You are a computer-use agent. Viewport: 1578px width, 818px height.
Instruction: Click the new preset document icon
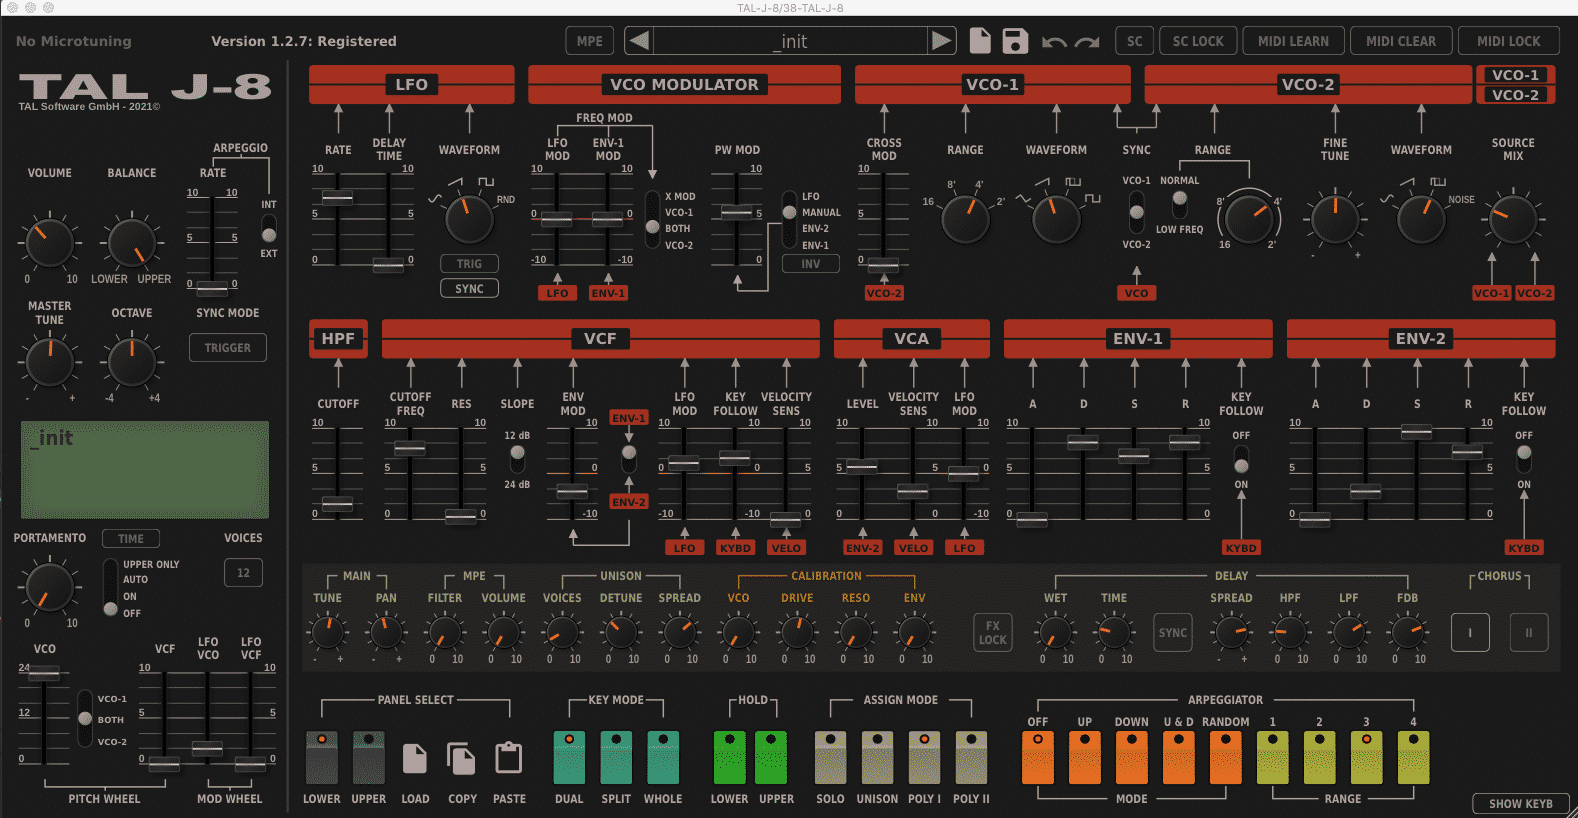[x=980, y=41]
